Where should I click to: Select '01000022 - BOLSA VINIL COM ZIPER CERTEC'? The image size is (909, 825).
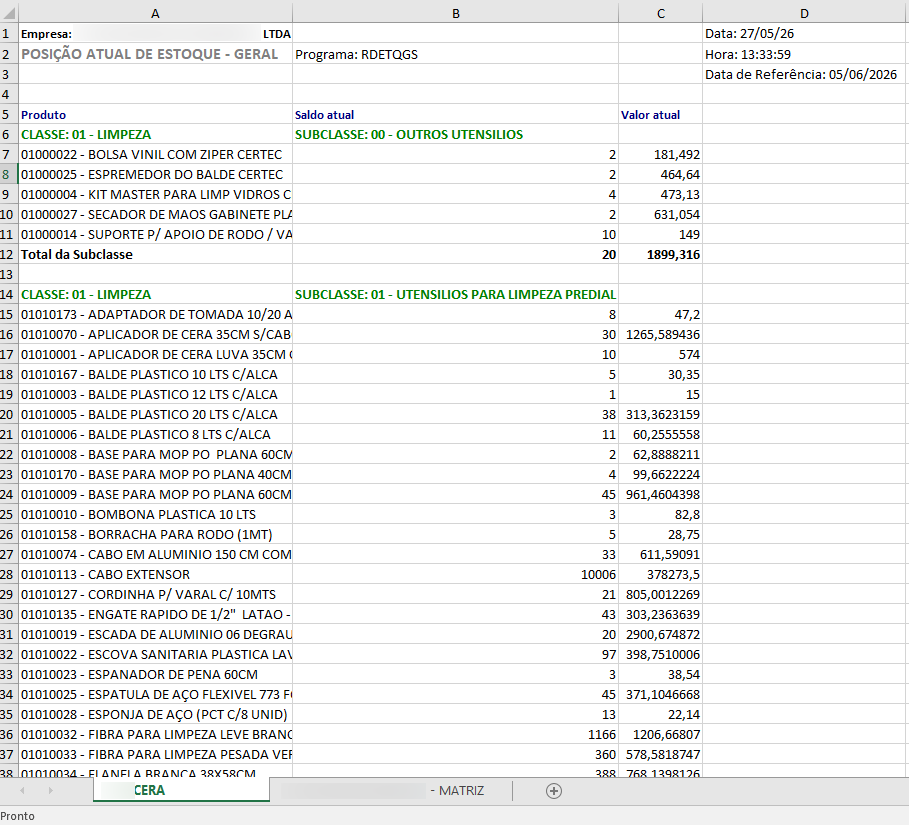155,155
